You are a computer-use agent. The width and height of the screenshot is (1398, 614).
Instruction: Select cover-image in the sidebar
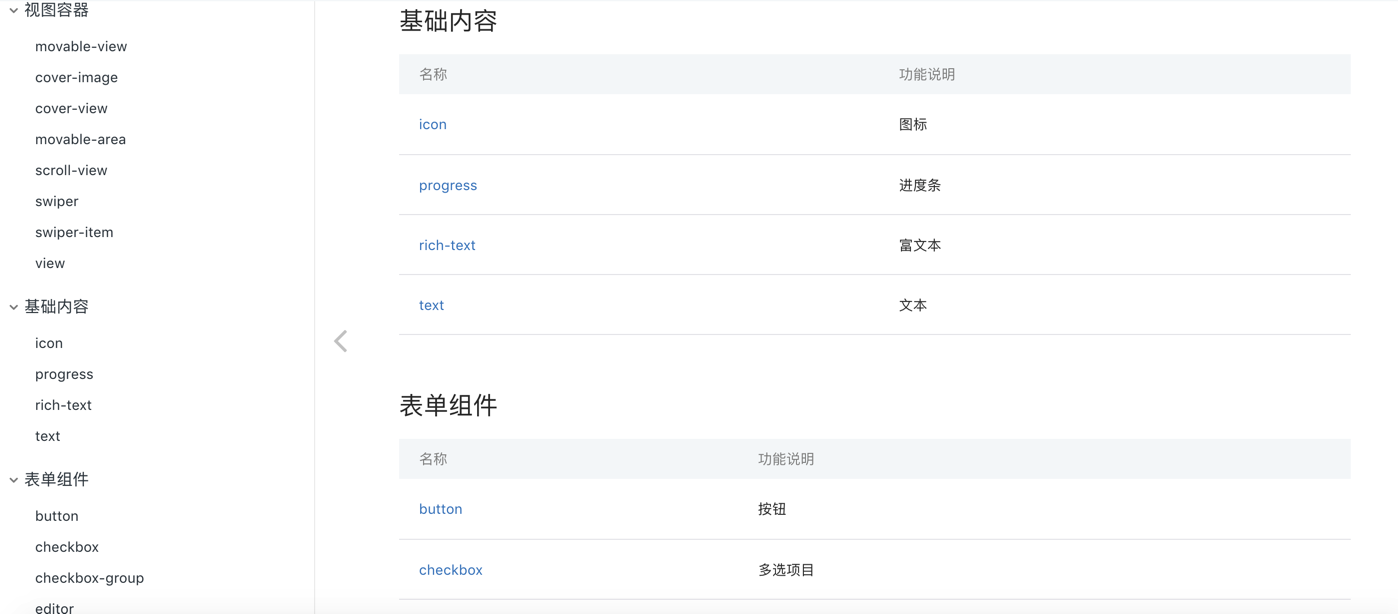(x=77, y=77)
